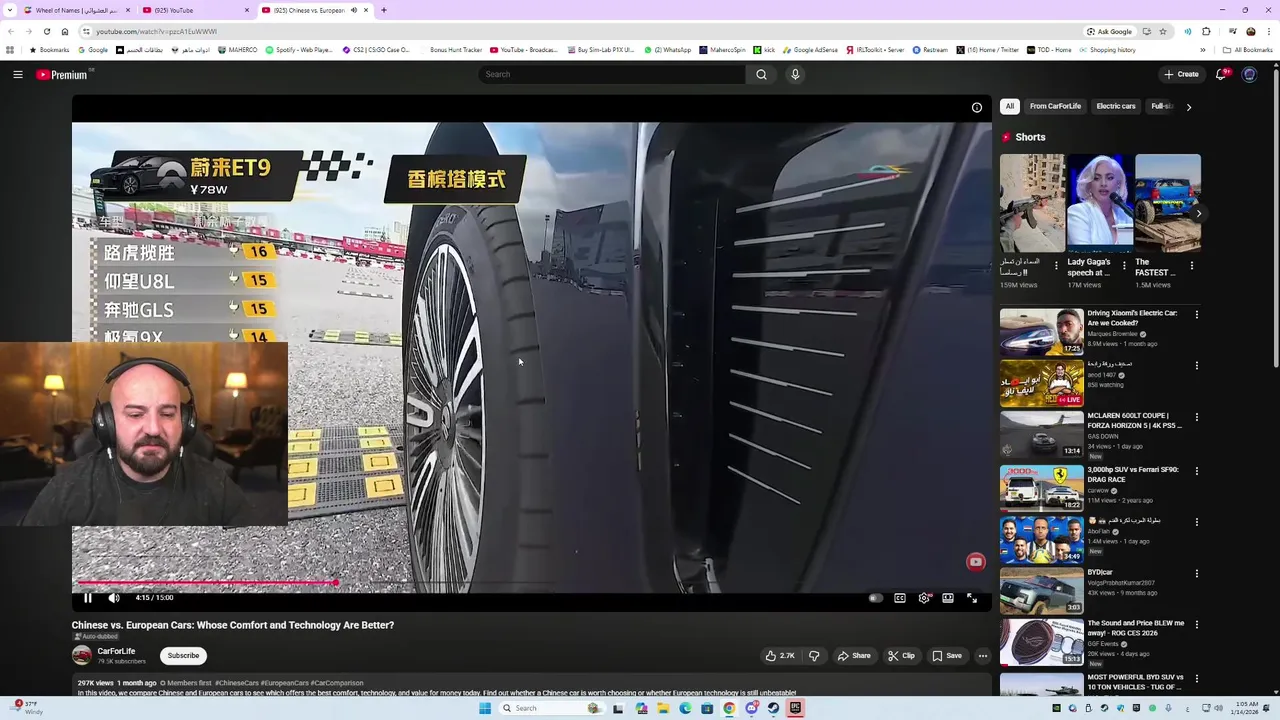
Task: Click the search magnifier button
Action: click(x=761, y=74)
